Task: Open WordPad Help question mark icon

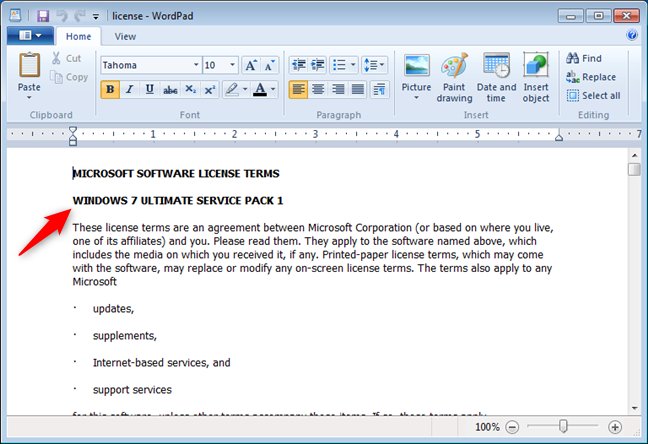Action: pyautogui.click(x=631, y=35)
